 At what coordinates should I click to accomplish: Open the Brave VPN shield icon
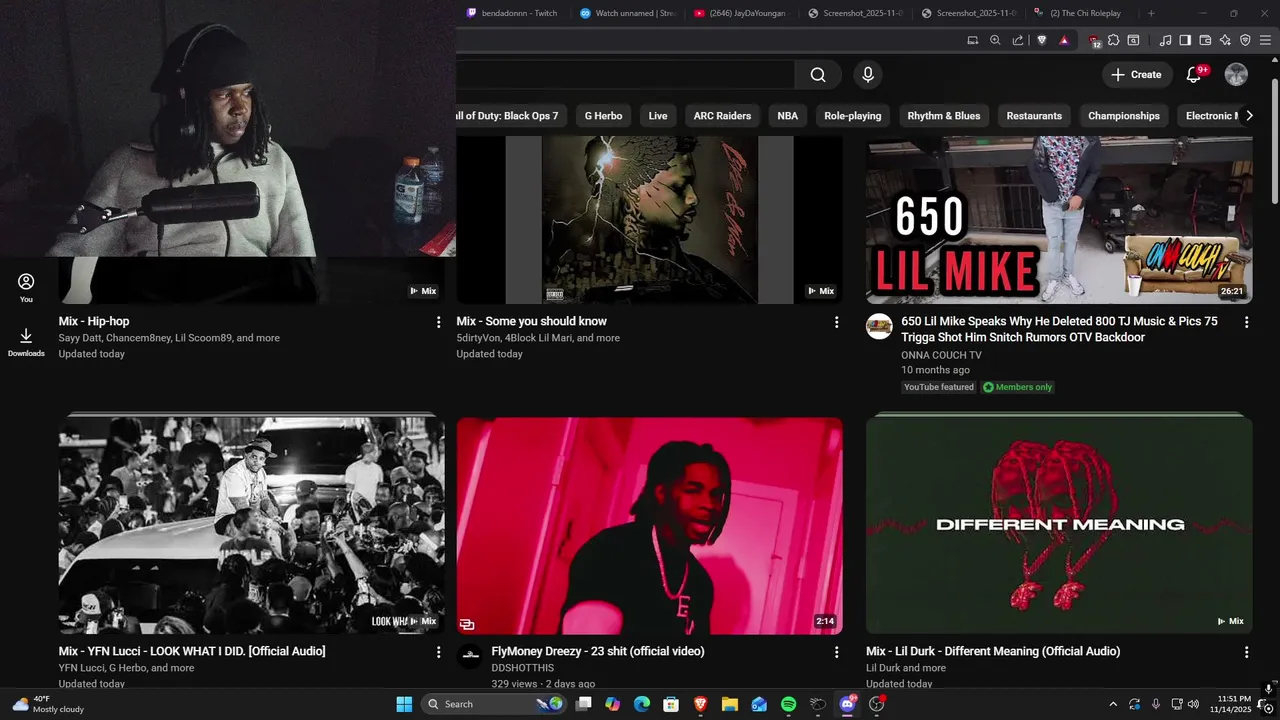coord(1245,40)
